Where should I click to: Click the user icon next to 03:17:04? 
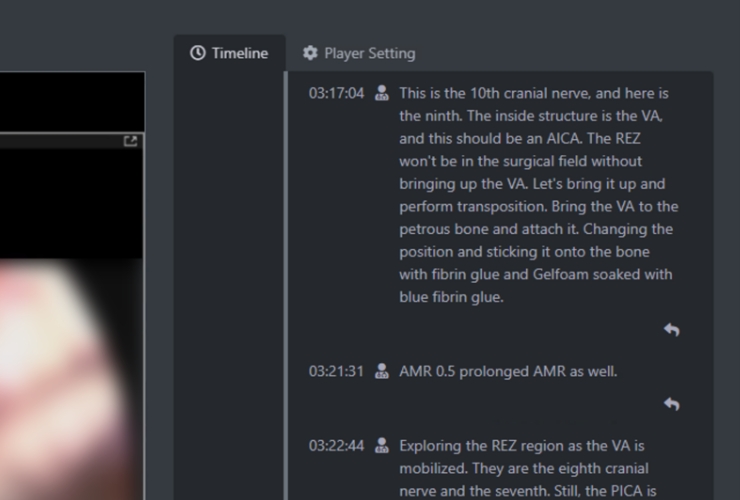click(x=381, y=93)
